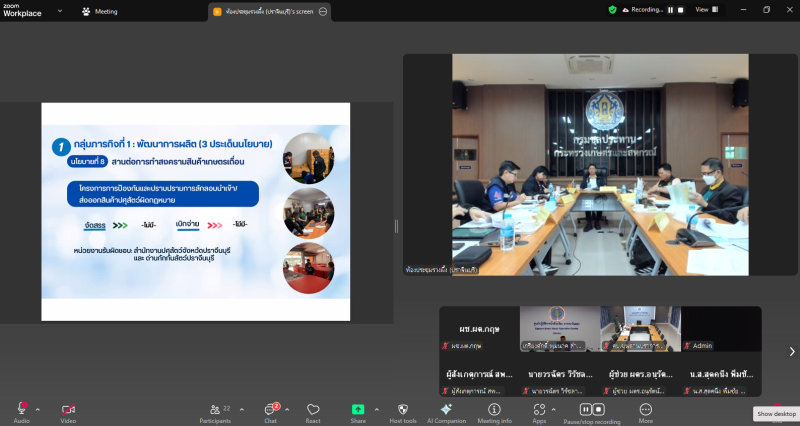Open the Participants panel

(214, 410)
